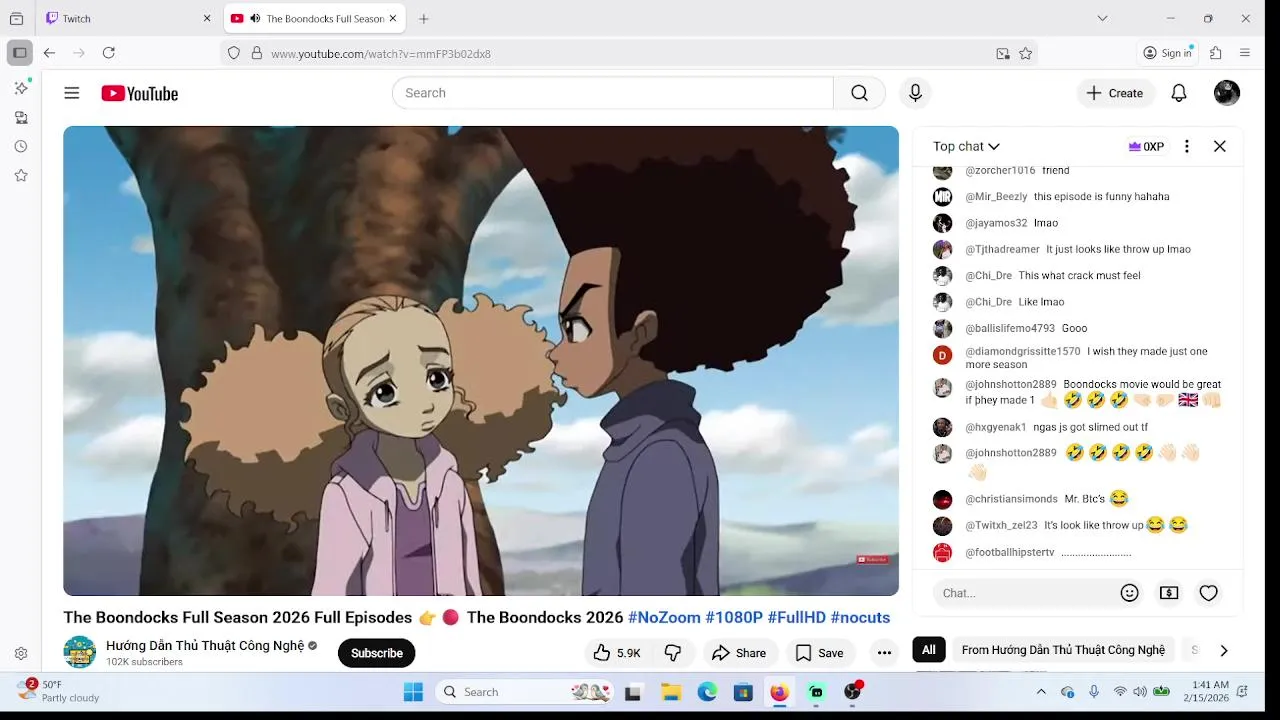
Task: Click in the YouTube search field
Action: click(612, 93)
